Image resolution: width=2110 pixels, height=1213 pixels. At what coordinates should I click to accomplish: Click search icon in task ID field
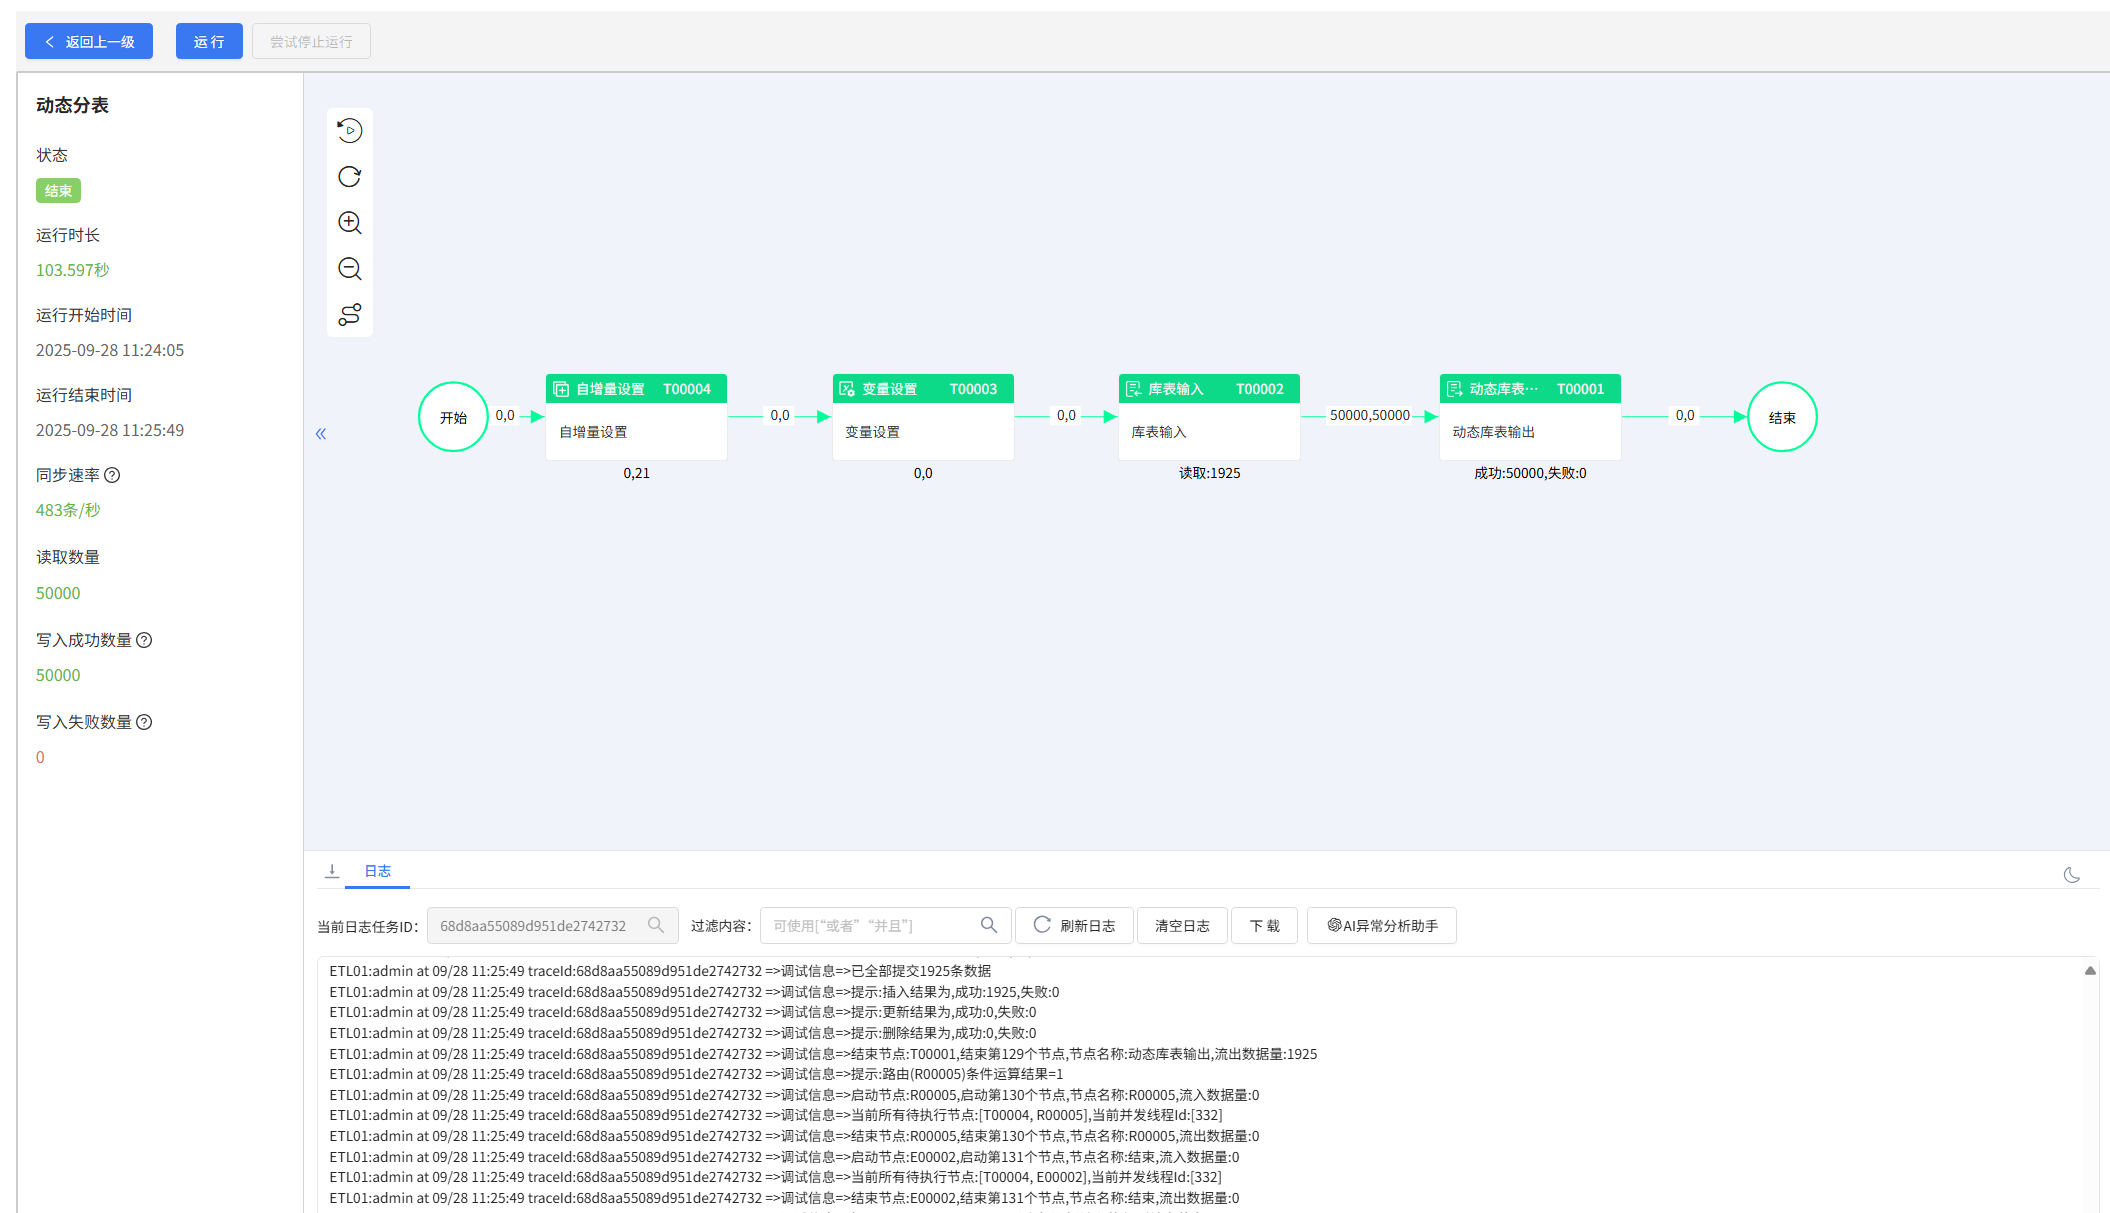(x=656, y=926)
